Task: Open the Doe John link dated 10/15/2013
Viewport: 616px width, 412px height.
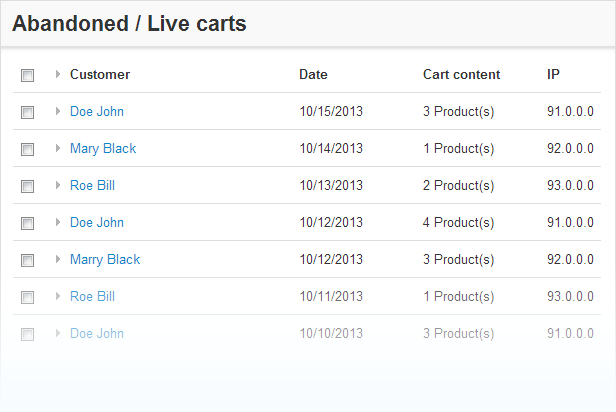Action: 97,112
